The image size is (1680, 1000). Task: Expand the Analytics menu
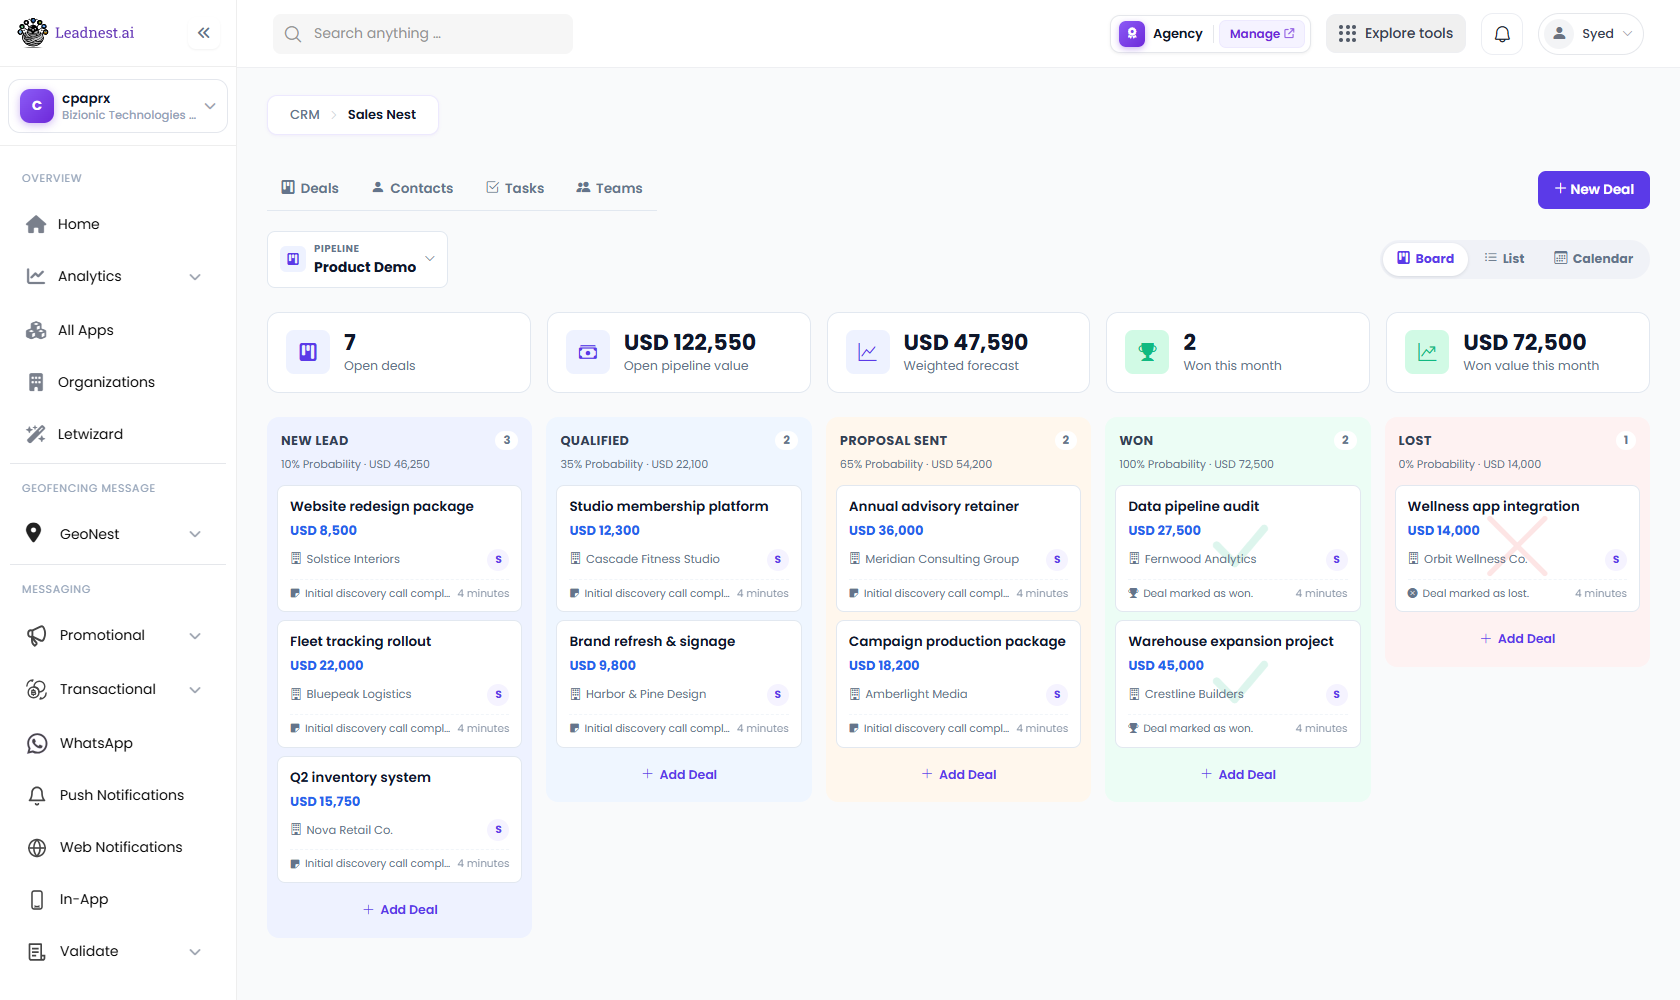(195, 277)
